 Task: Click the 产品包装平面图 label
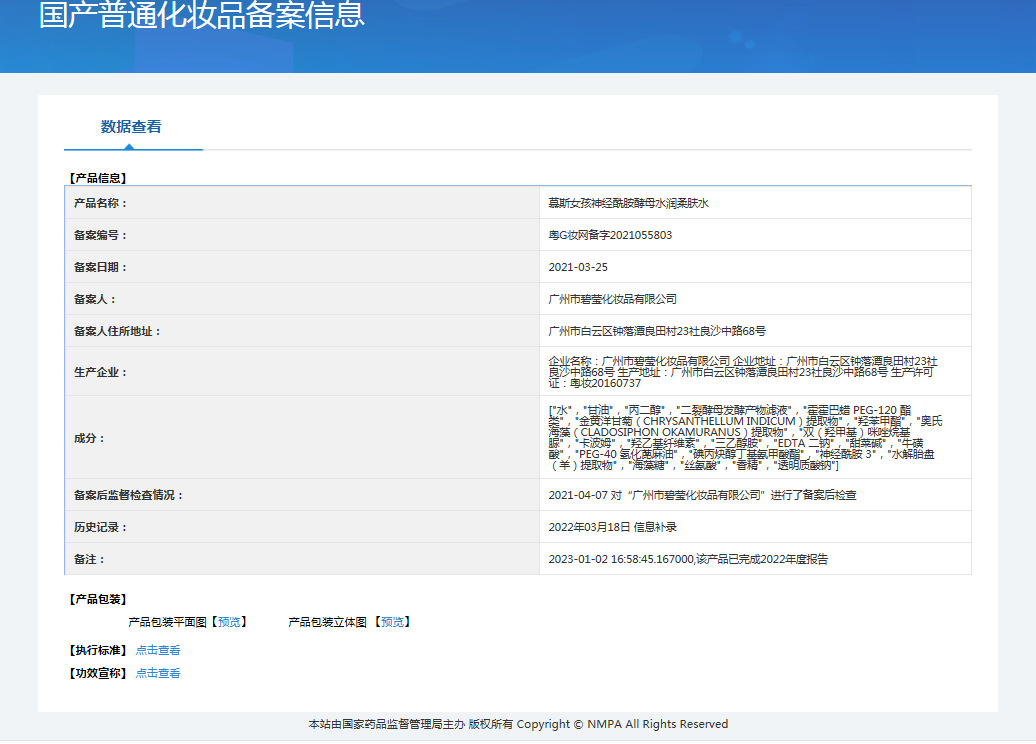click(167, 622)
